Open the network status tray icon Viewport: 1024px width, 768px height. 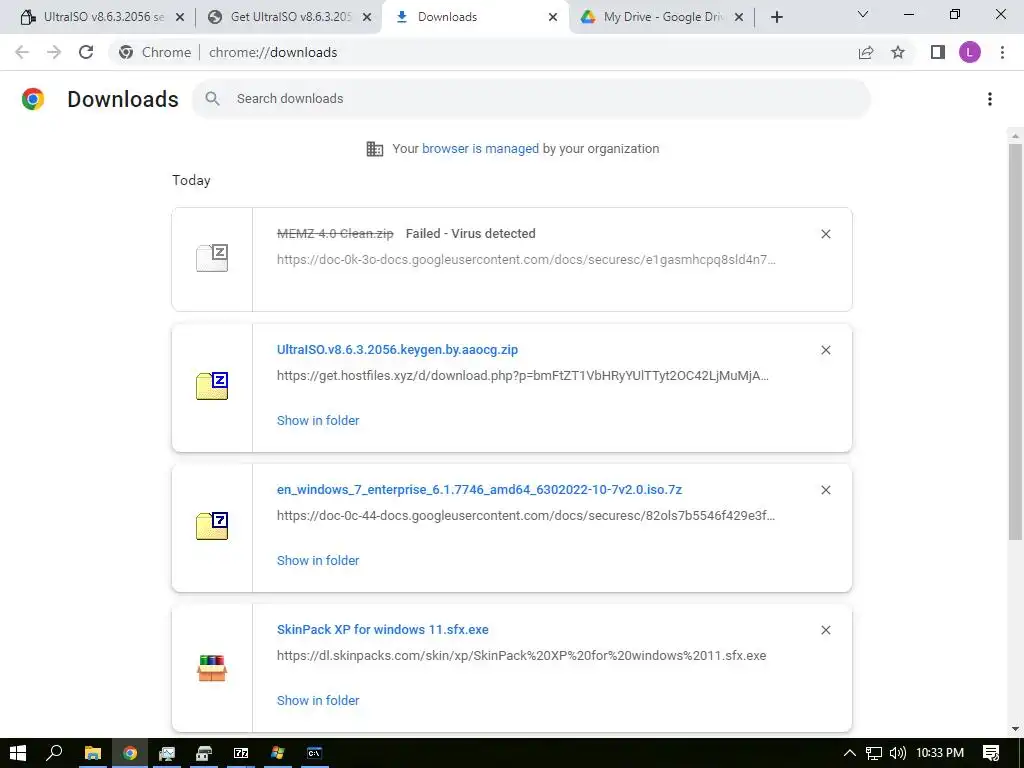tap(874, 753)
